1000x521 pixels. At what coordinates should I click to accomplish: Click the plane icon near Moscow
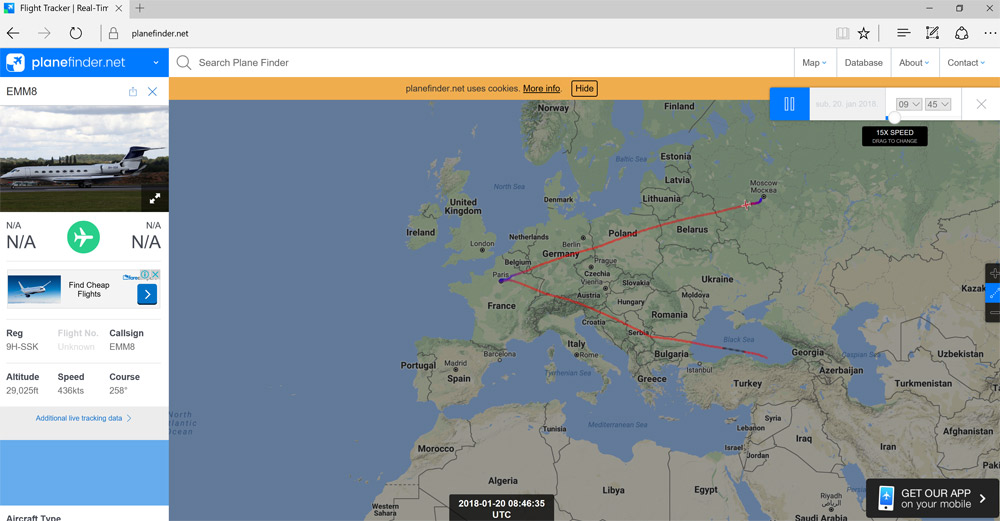pyautogui.click(x=747, y=205)
